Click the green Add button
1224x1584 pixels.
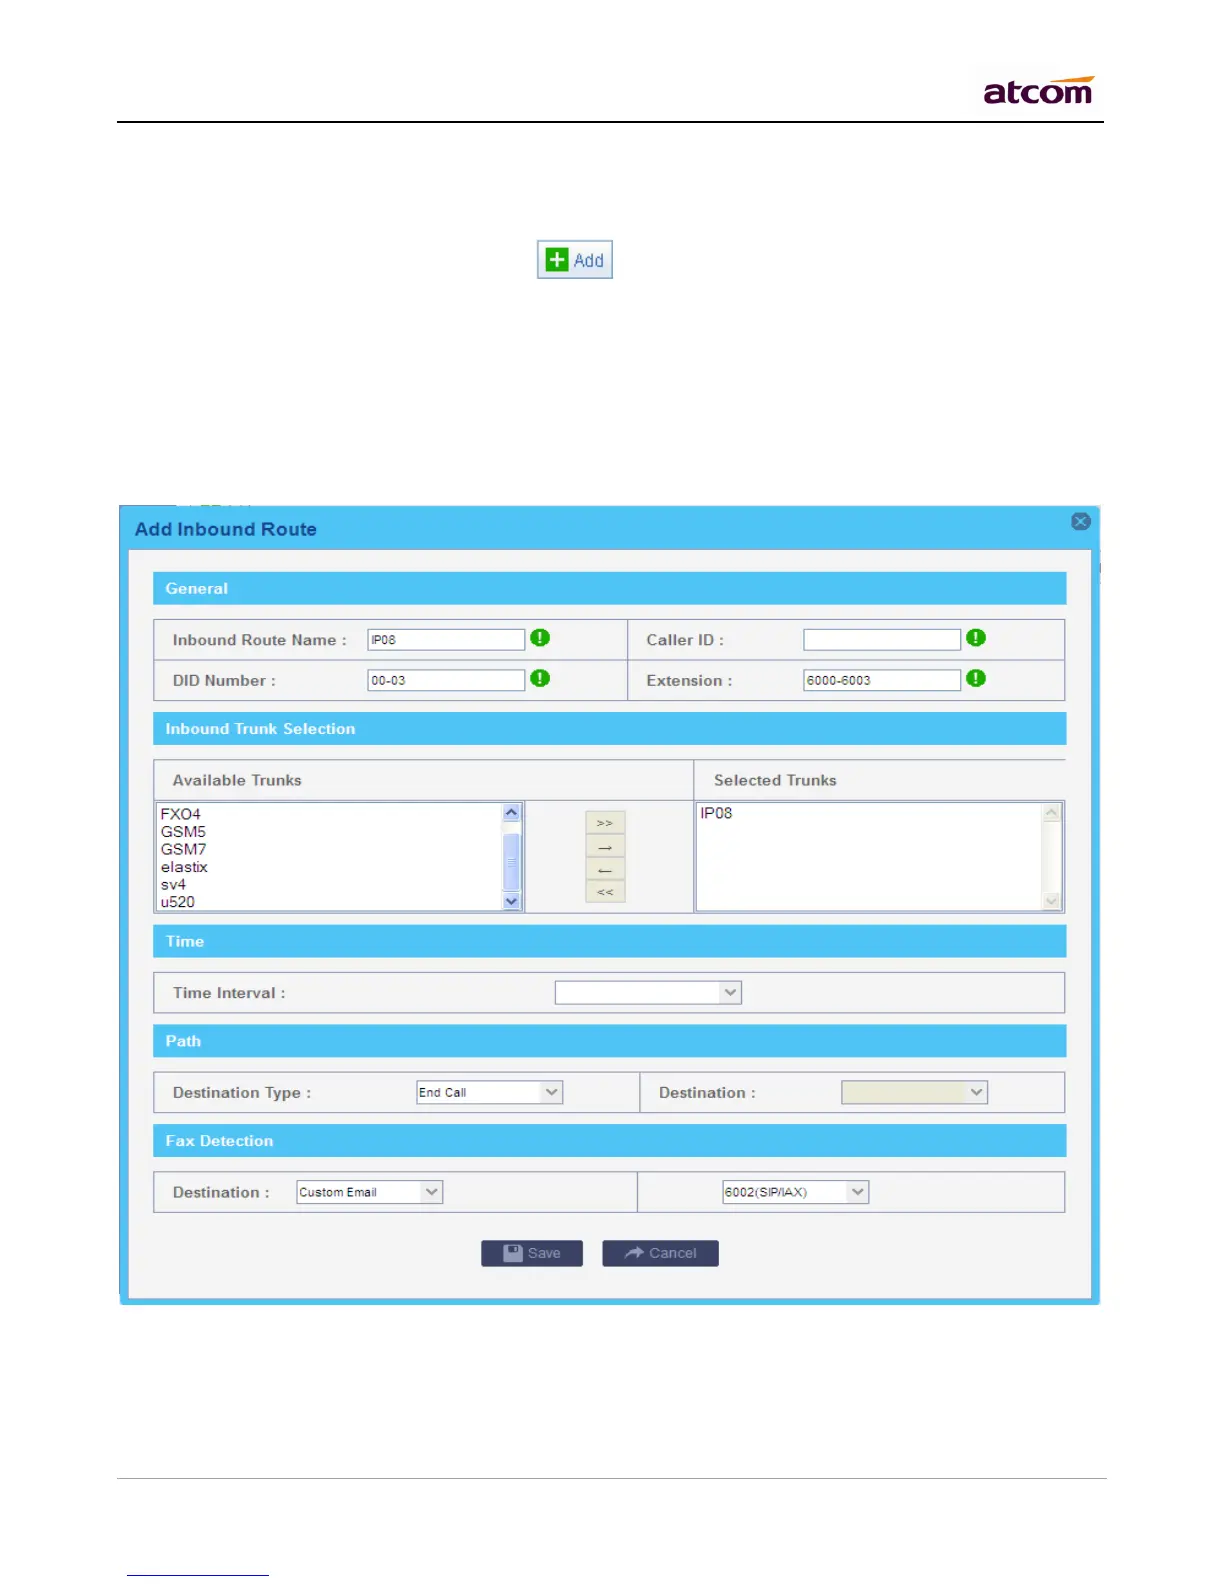tap(575, 260)
